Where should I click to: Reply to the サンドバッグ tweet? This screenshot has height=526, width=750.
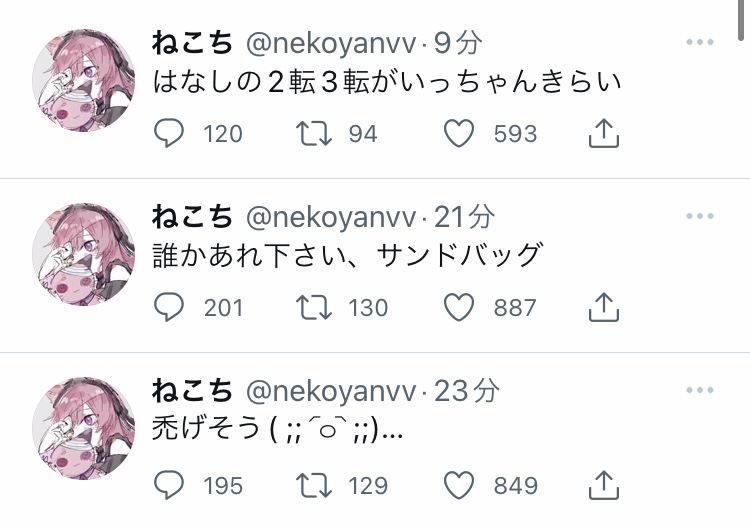point(170,308)
